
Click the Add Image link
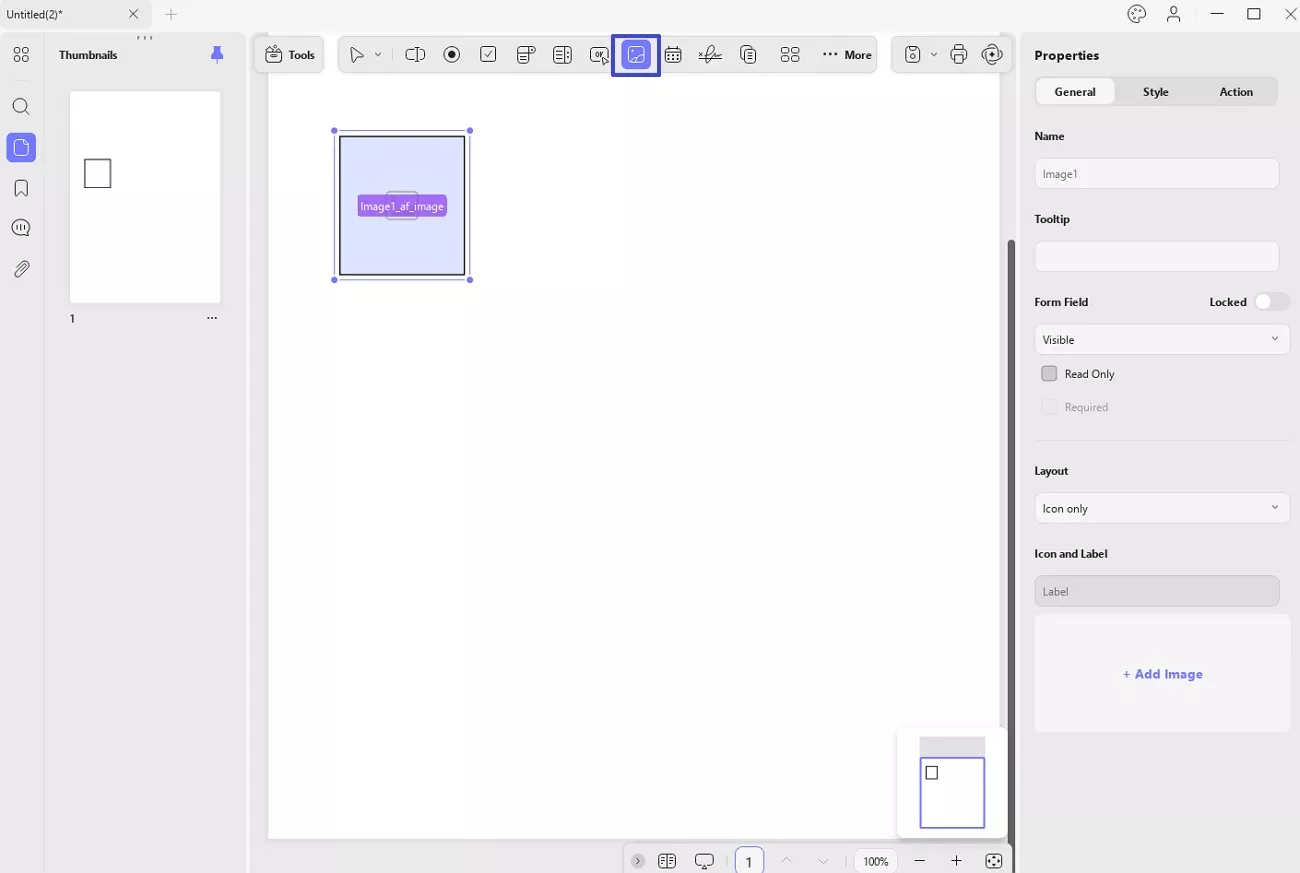click(x=1162, y=674)
